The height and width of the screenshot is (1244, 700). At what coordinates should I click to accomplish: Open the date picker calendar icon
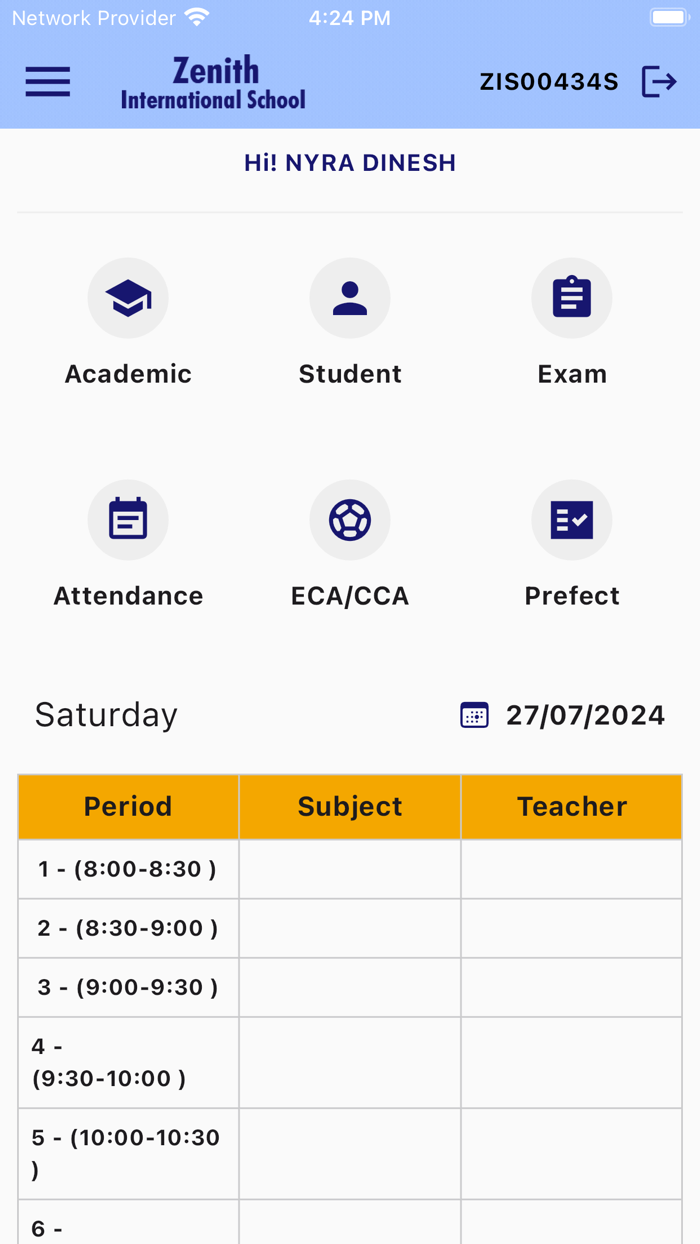(474, 714)
